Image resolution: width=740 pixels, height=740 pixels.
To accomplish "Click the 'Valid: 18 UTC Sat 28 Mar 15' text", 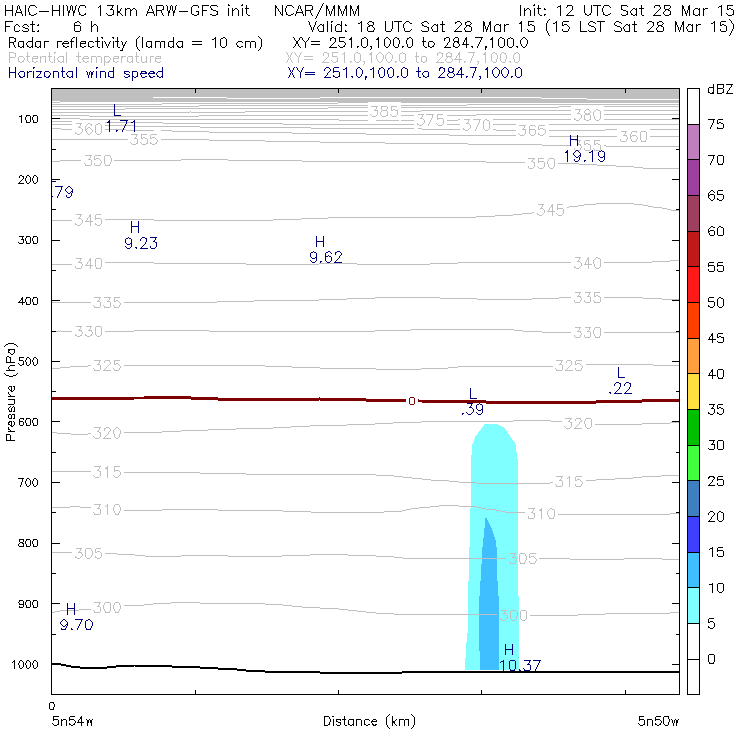I will pos(421,27).
